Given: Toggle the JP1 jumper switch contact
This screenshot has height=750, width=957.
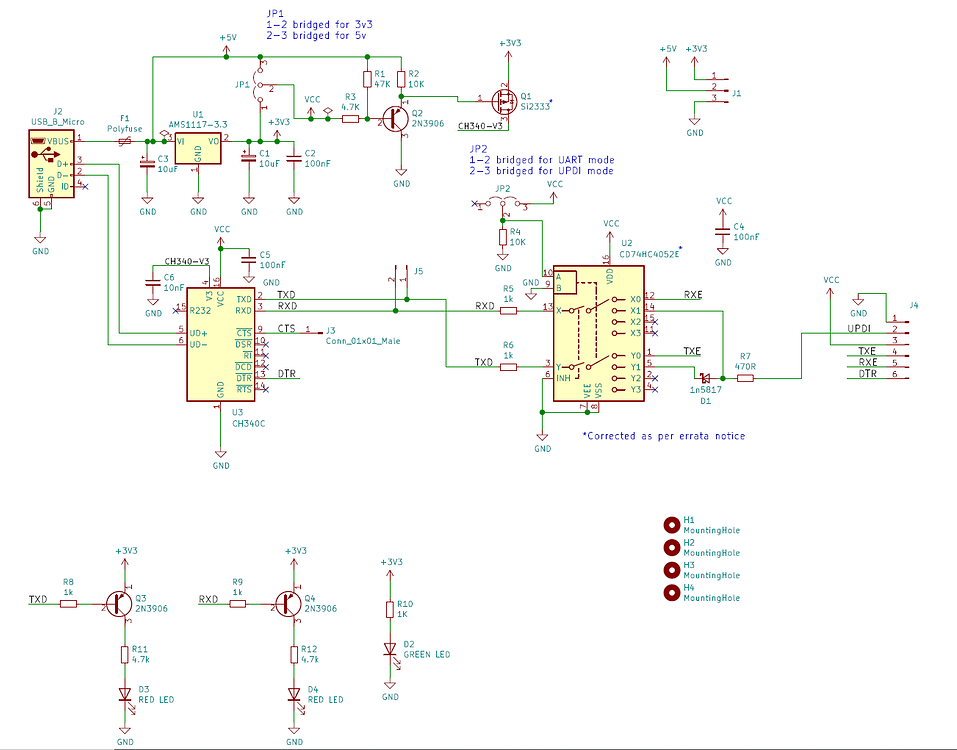Looking at the screenshot, I should point(260,85).
